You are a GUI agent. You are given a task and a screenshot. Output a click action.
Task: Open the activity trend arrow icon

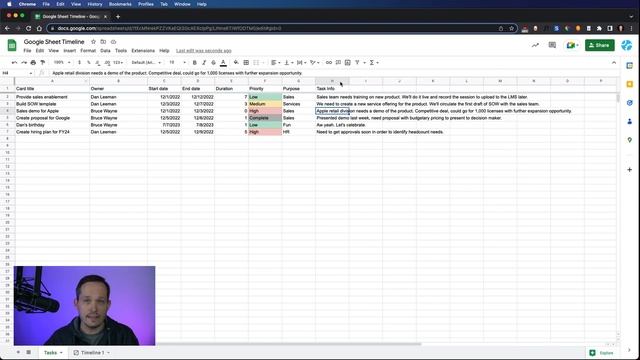(535, 45)
